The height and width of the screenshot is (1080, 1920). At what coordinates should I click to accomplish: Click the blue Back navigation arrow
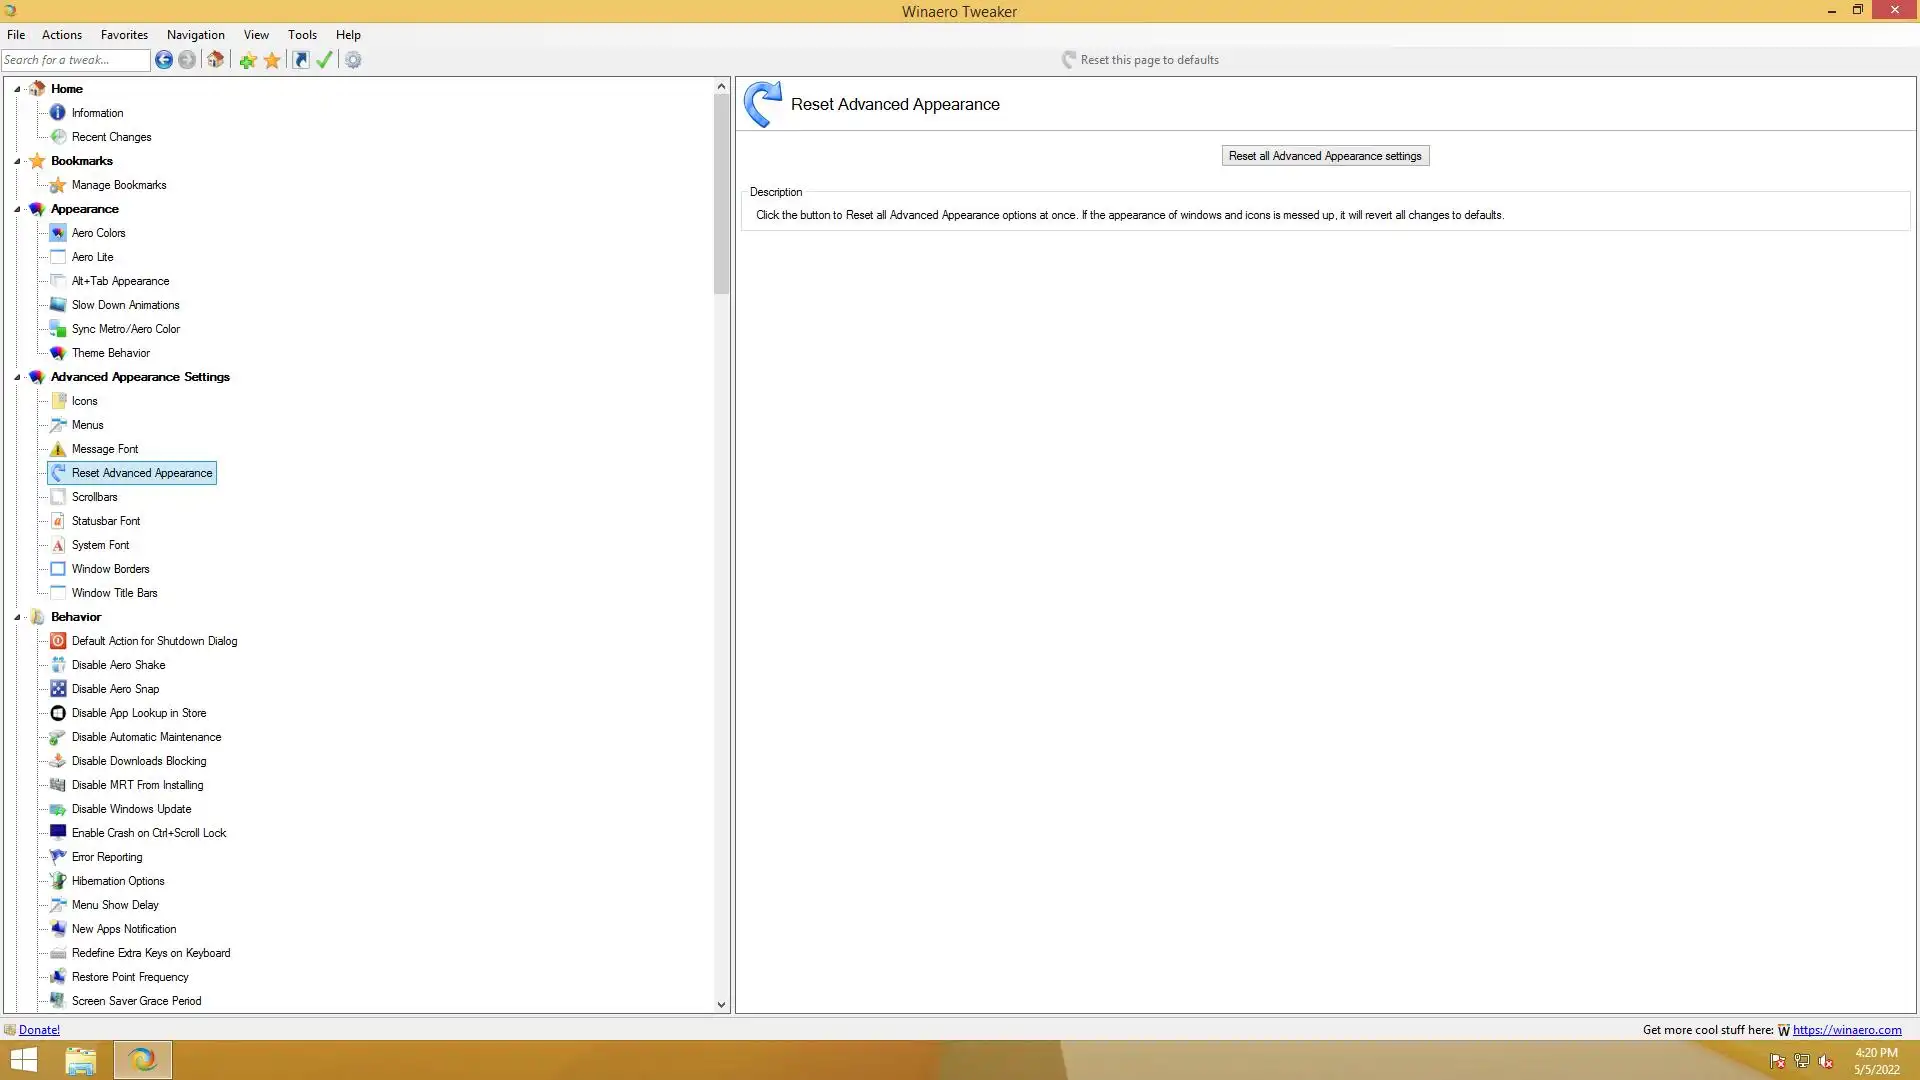164,60
